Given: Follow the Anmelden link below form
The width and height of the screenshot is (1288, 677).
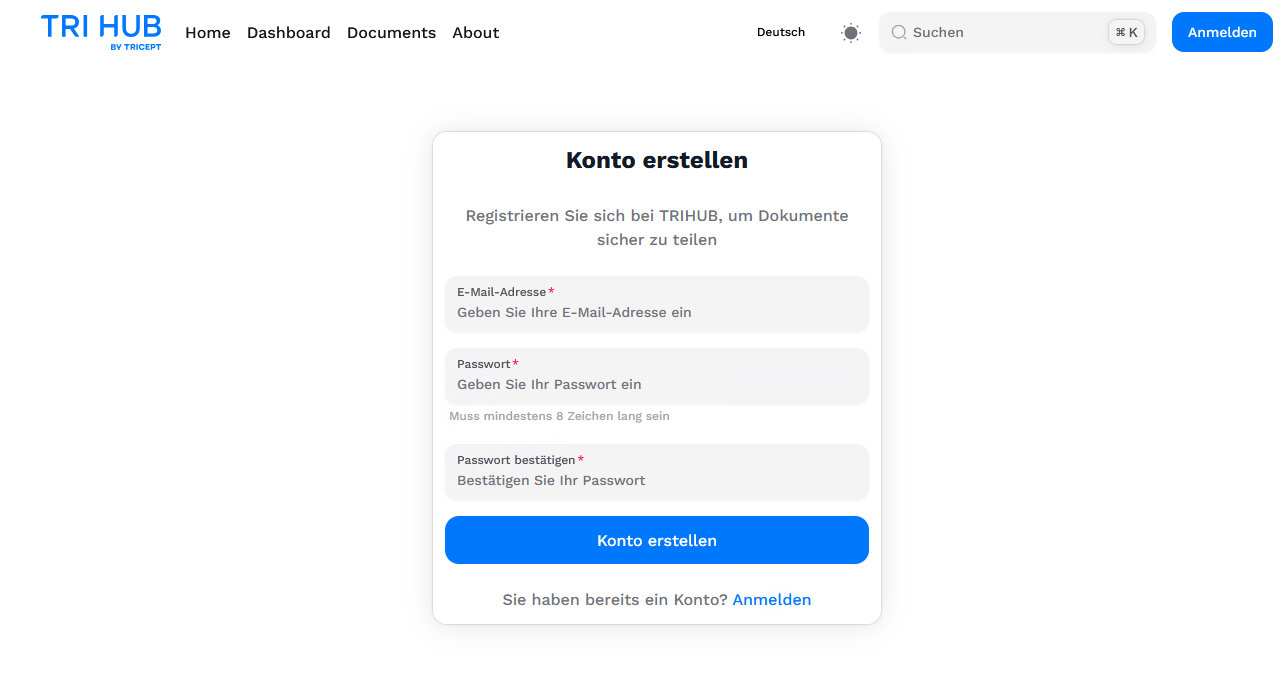Looking at the screenshot, I should point(772,600).
